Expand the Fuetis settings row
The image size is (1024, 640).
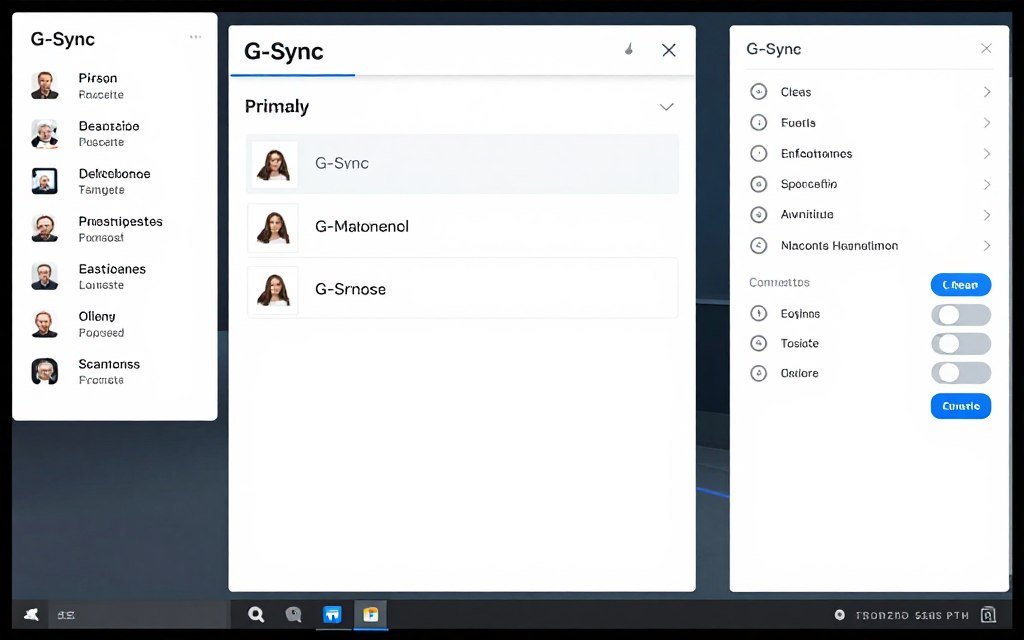coord(987,122)
